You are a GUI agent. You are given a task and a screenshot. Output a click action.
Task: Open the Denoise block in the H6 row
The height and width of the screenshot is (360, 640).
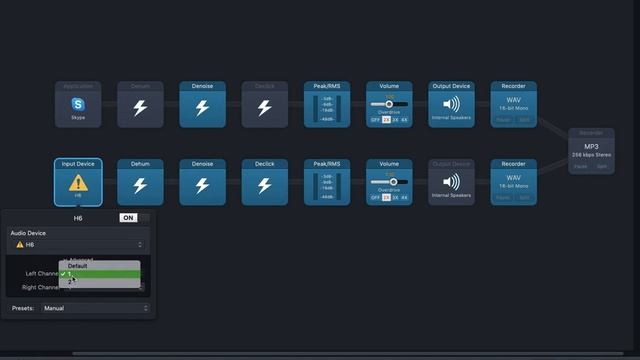(x=202, y=182)
